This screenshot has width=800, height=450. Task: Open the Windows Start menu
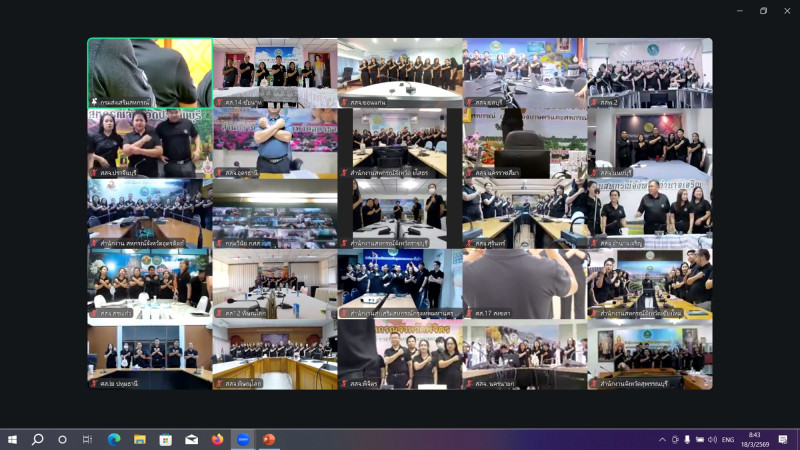pos(12,439)
